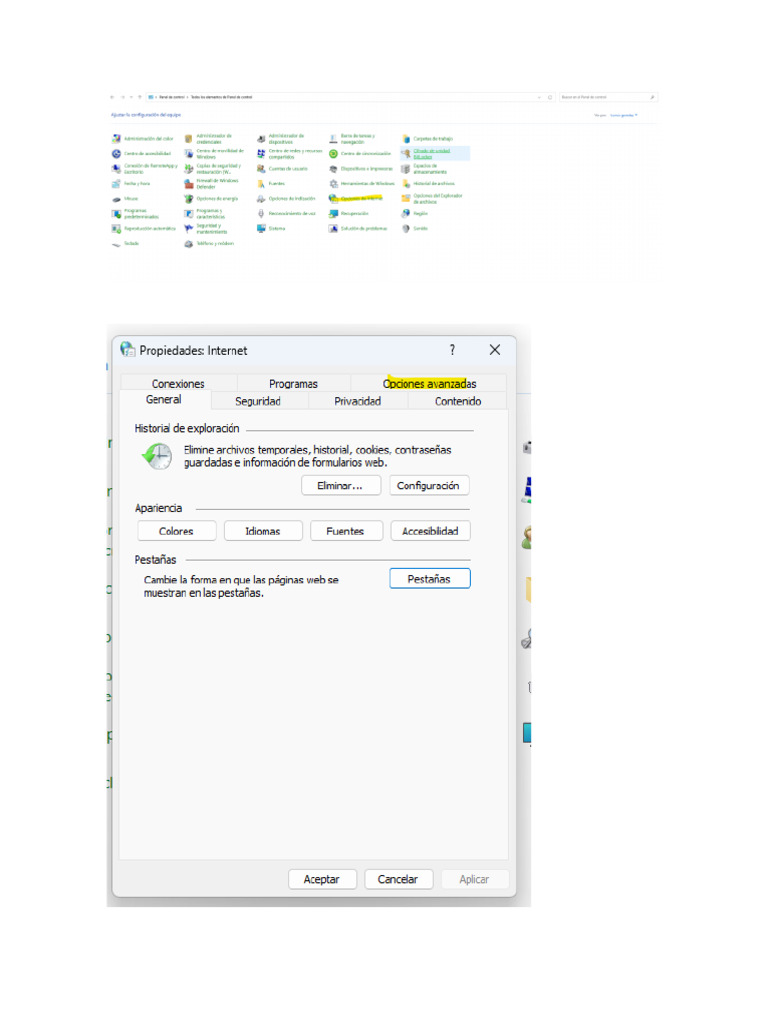Select the Seguridad tab
768x1024 pixels.
tap(257, 401)
